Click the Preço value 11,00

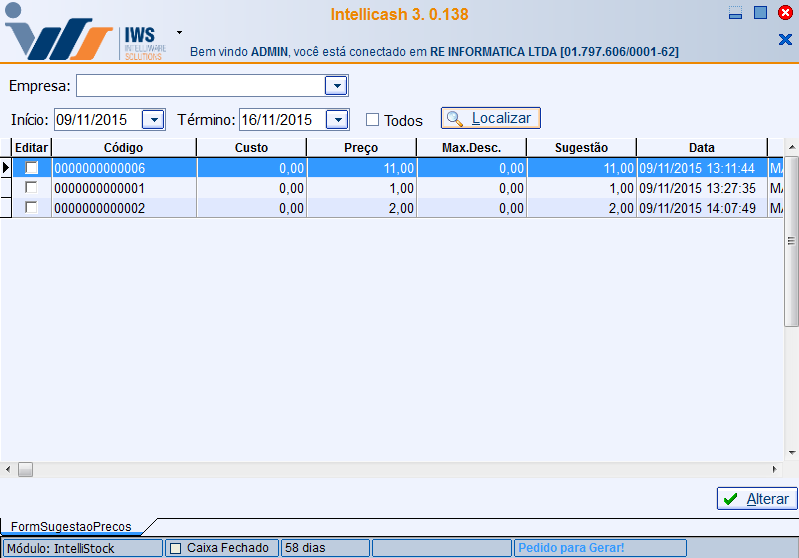pyautogui.click(x=362, y=168)
